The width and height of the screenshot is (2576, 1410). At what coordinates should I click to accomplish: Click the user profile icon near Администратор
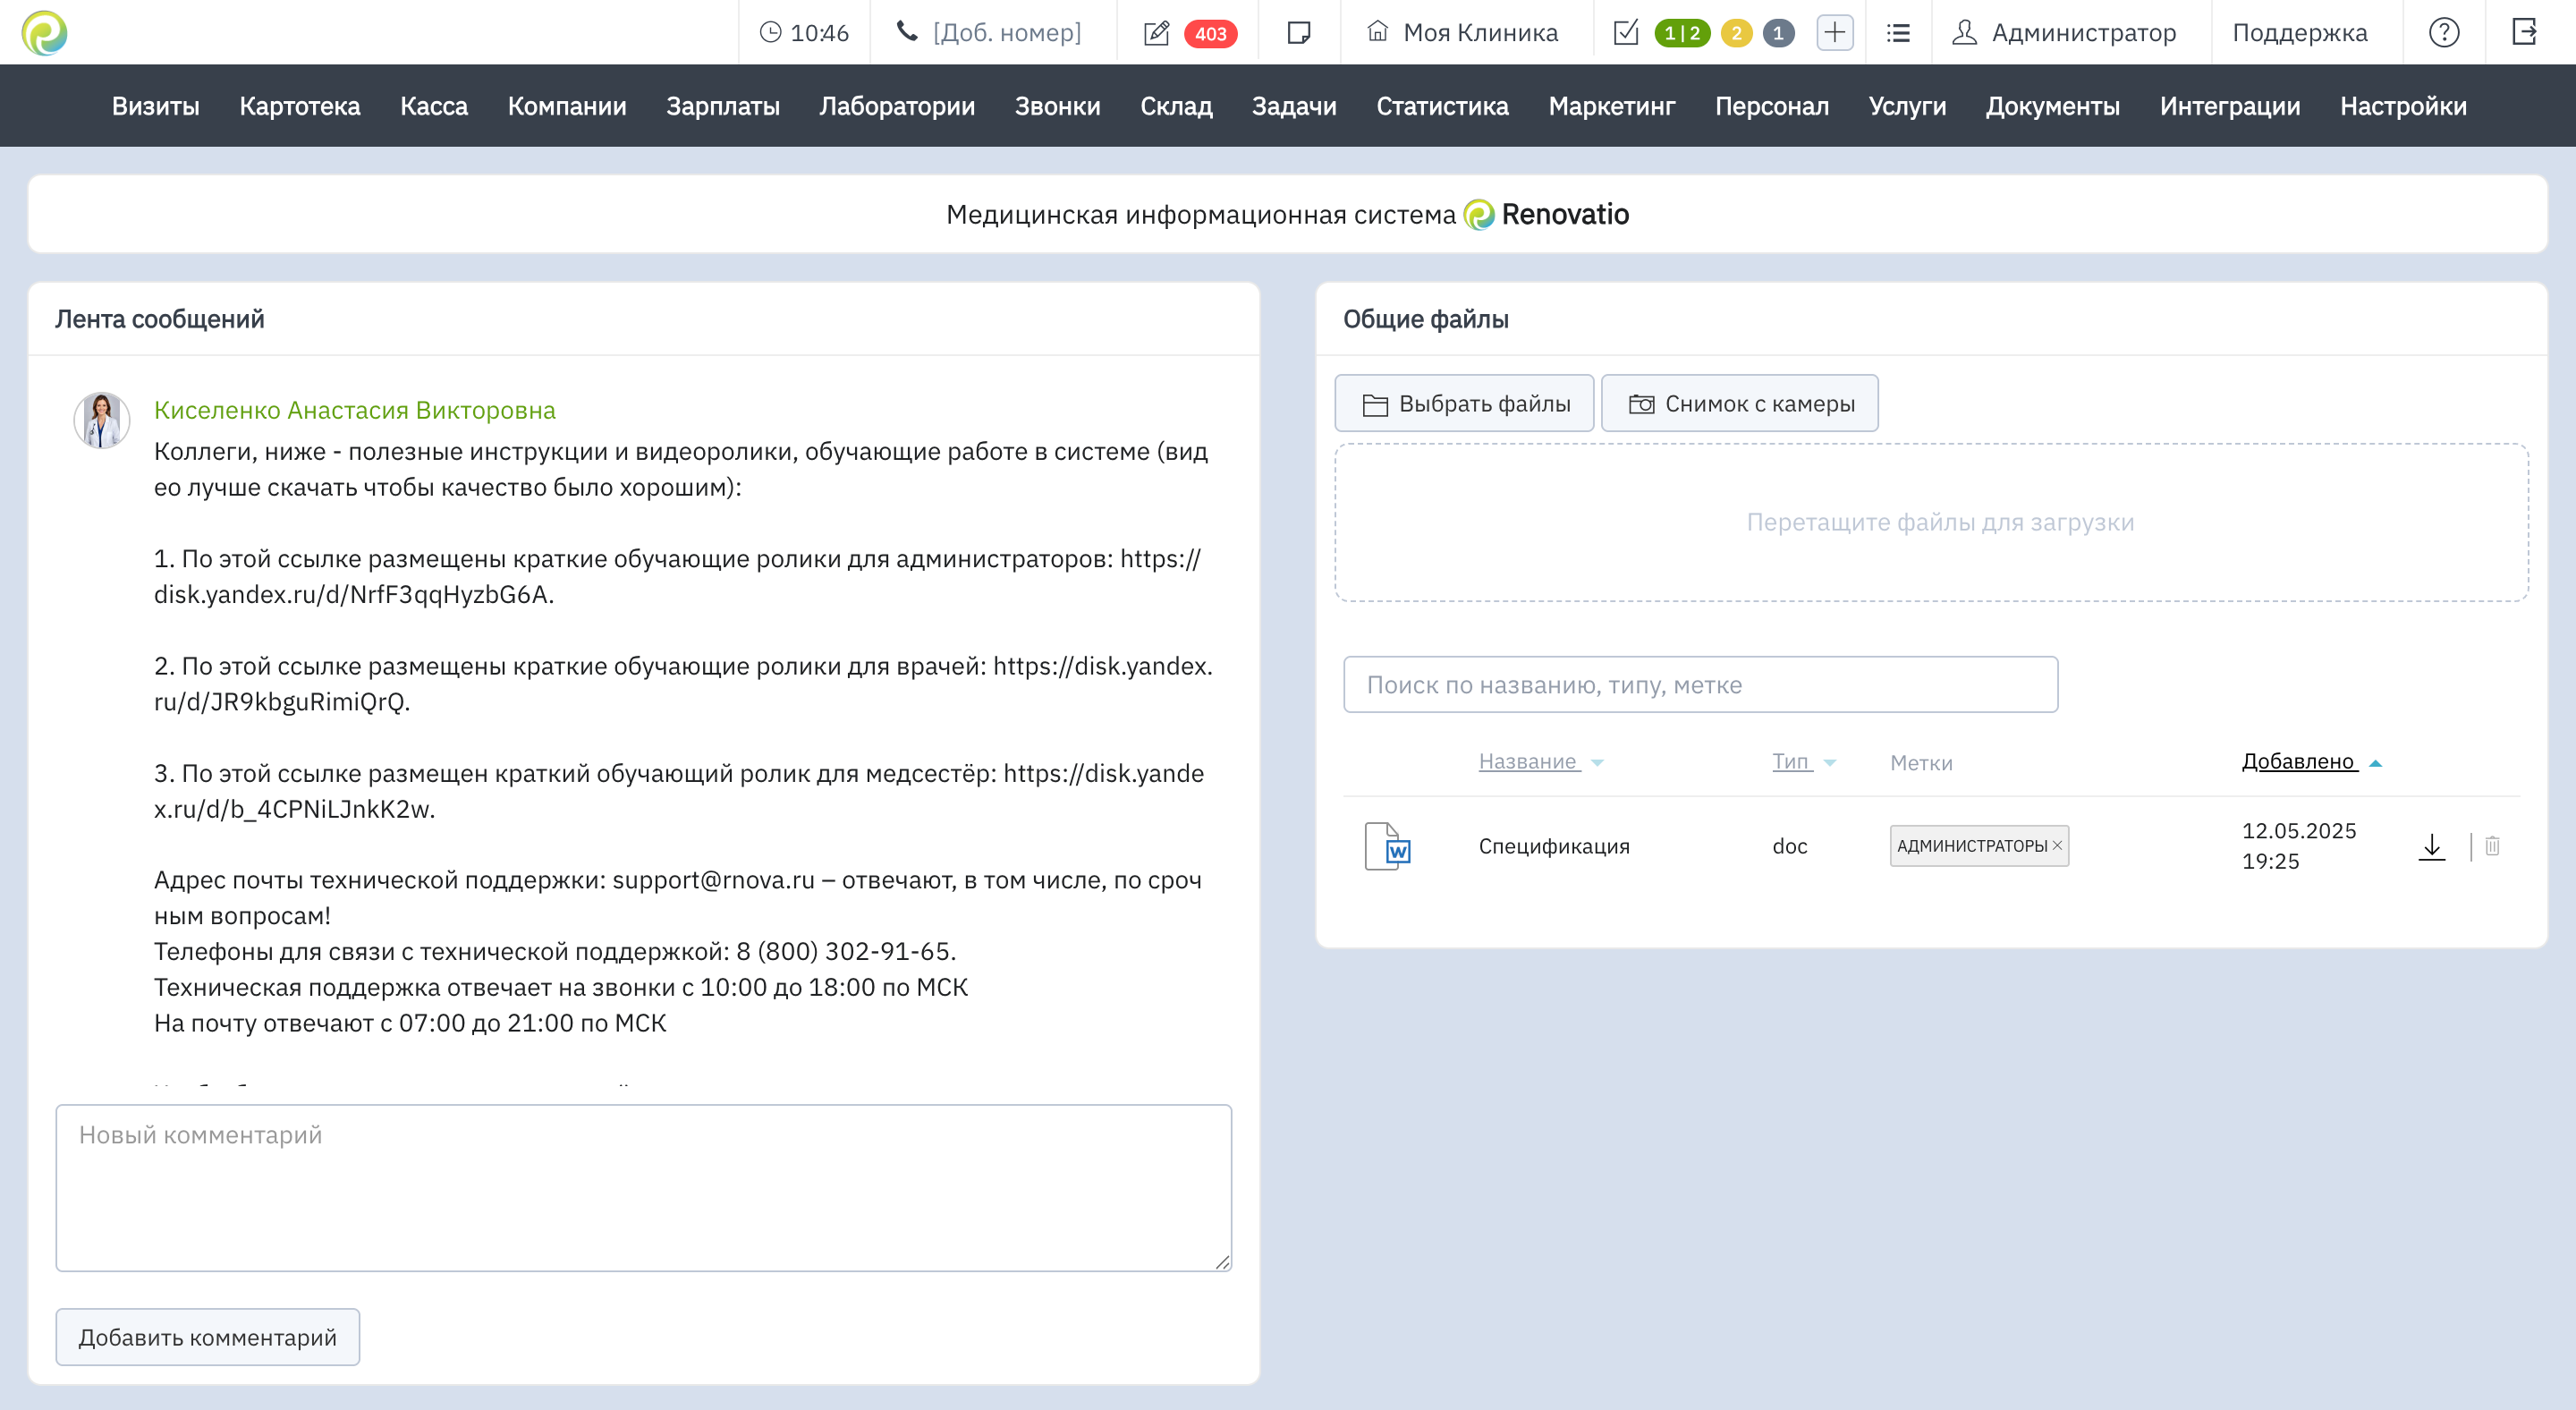tap(1965, 32)
